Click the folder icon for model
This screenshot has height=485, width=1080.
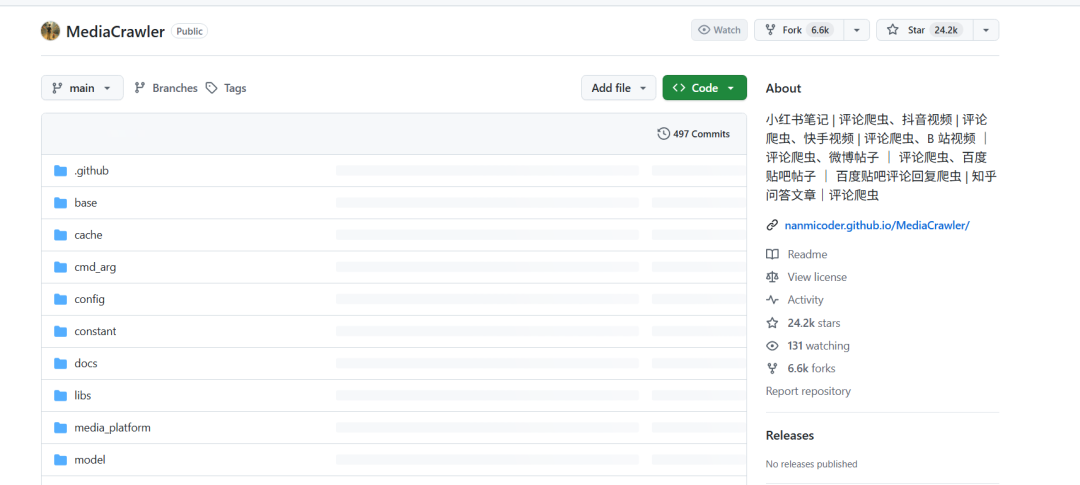click(61, 460)
